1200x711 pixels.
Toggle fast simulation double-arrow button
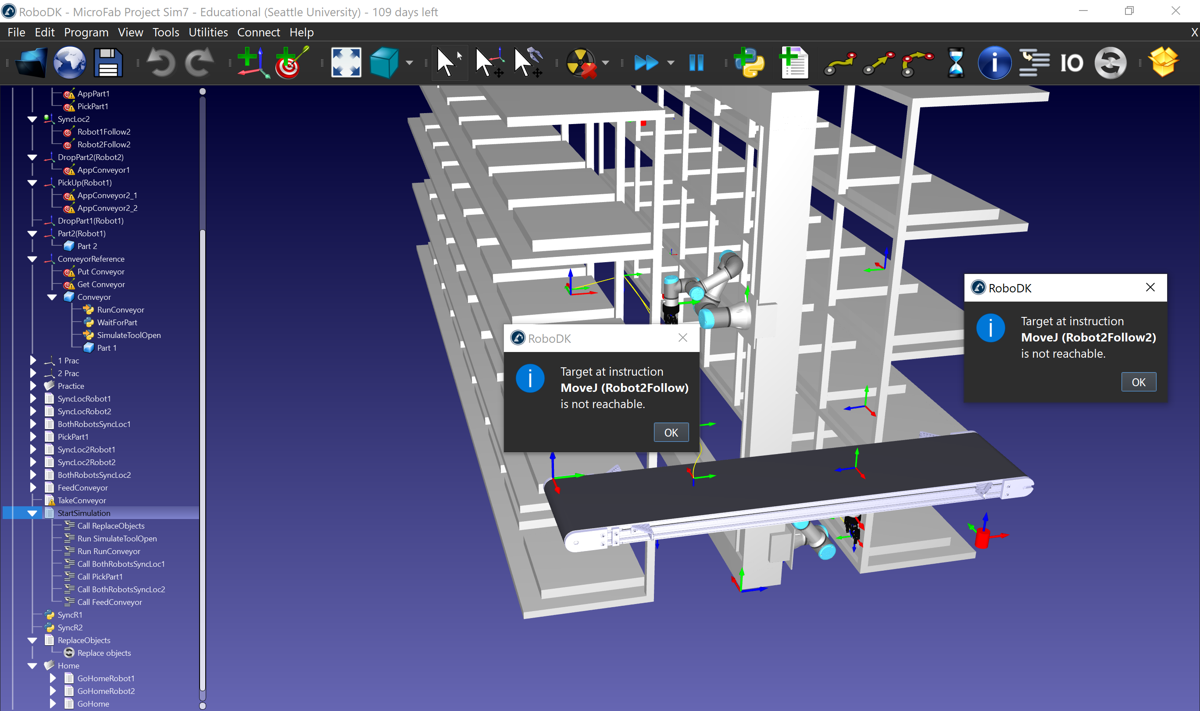click(x=646, y=63)
